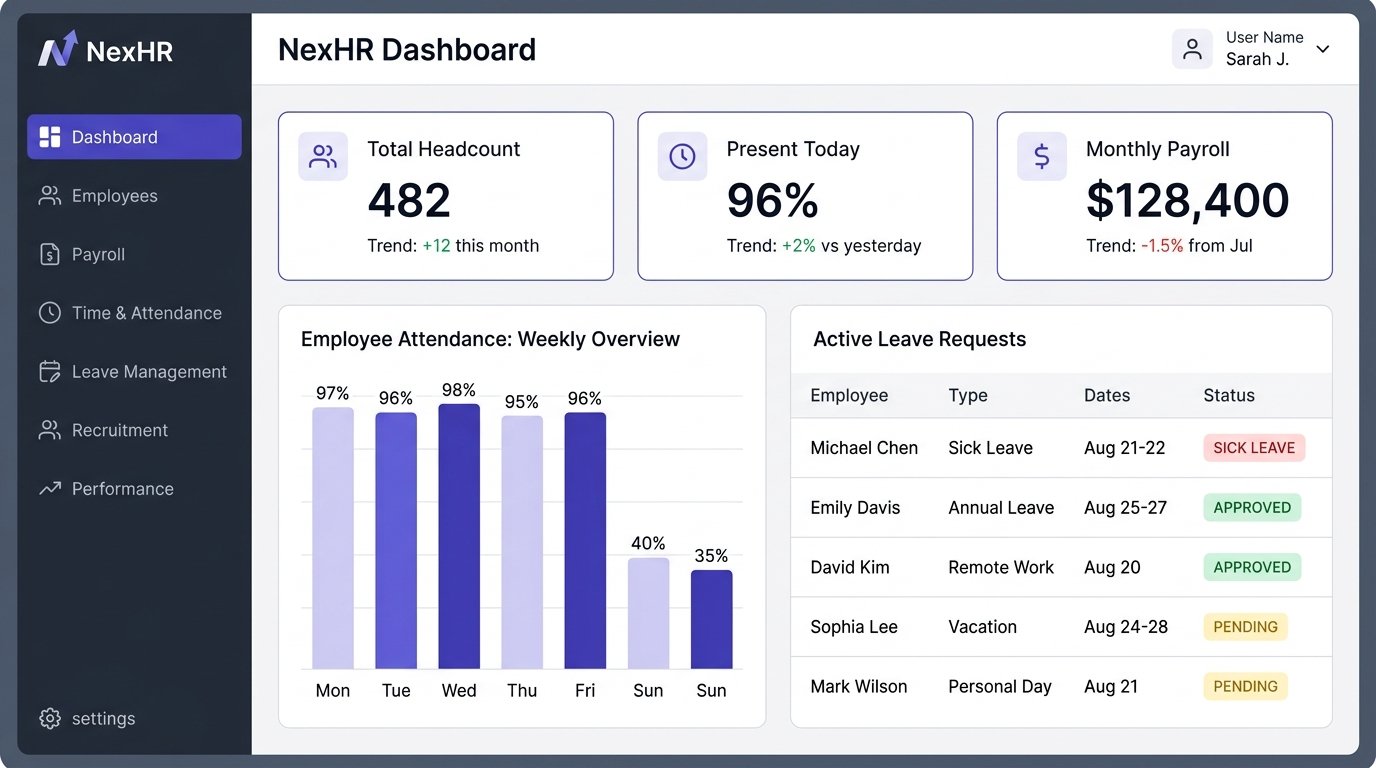Click the Payroll document icon in sidebar
Image resolution: width=1376 pixels, height=768 pixels.
49,254
